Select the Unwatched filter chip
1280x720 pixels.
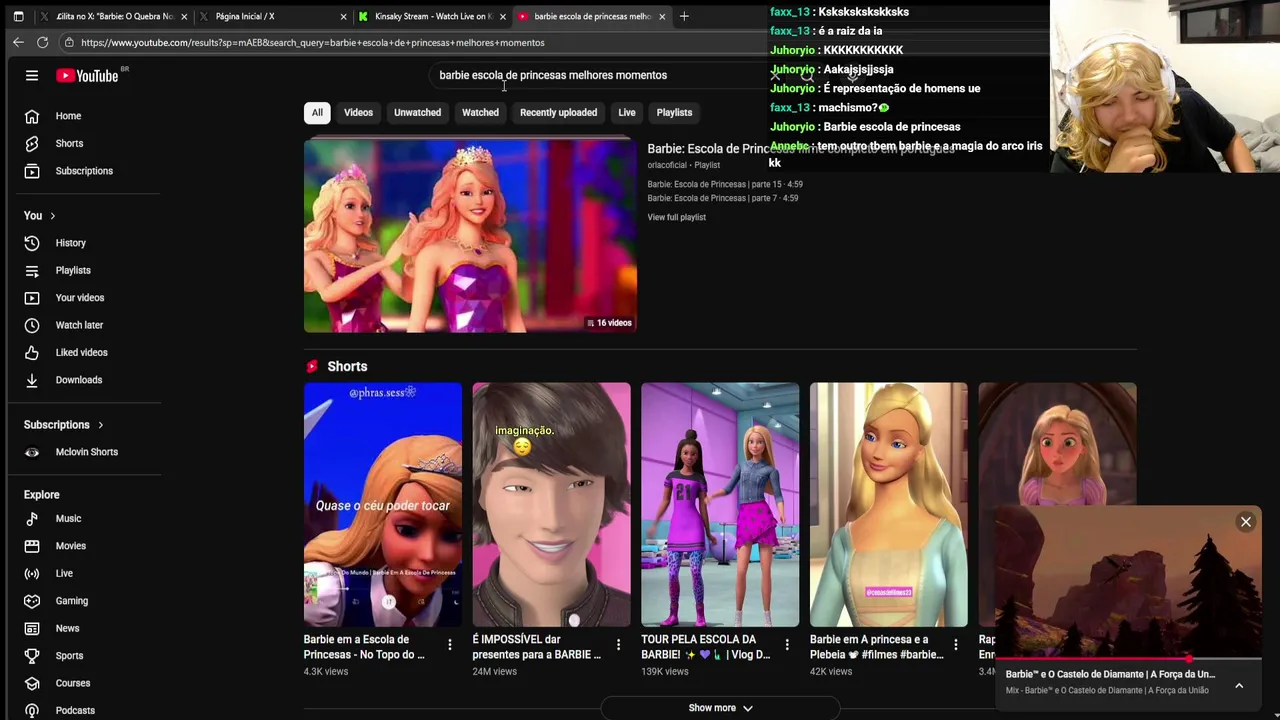coord(417,112)
